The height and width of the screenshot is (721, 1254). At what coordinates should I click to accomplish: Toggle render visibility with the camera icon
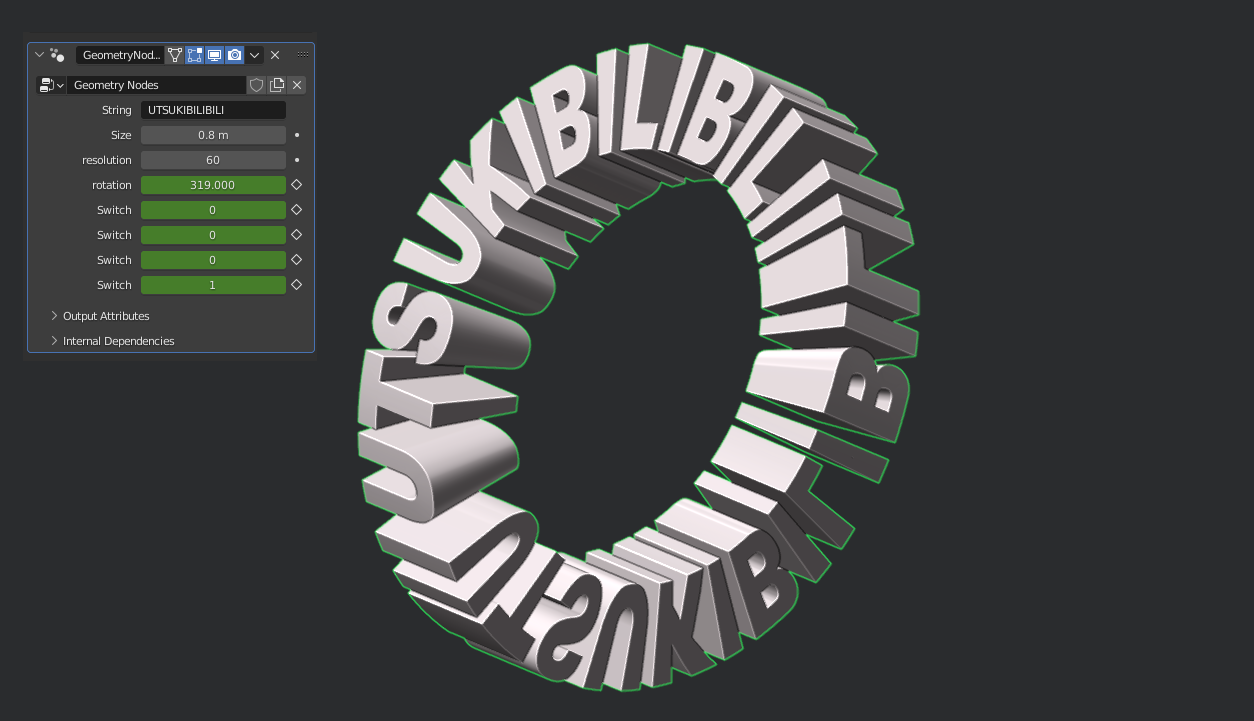coord(234,55)
